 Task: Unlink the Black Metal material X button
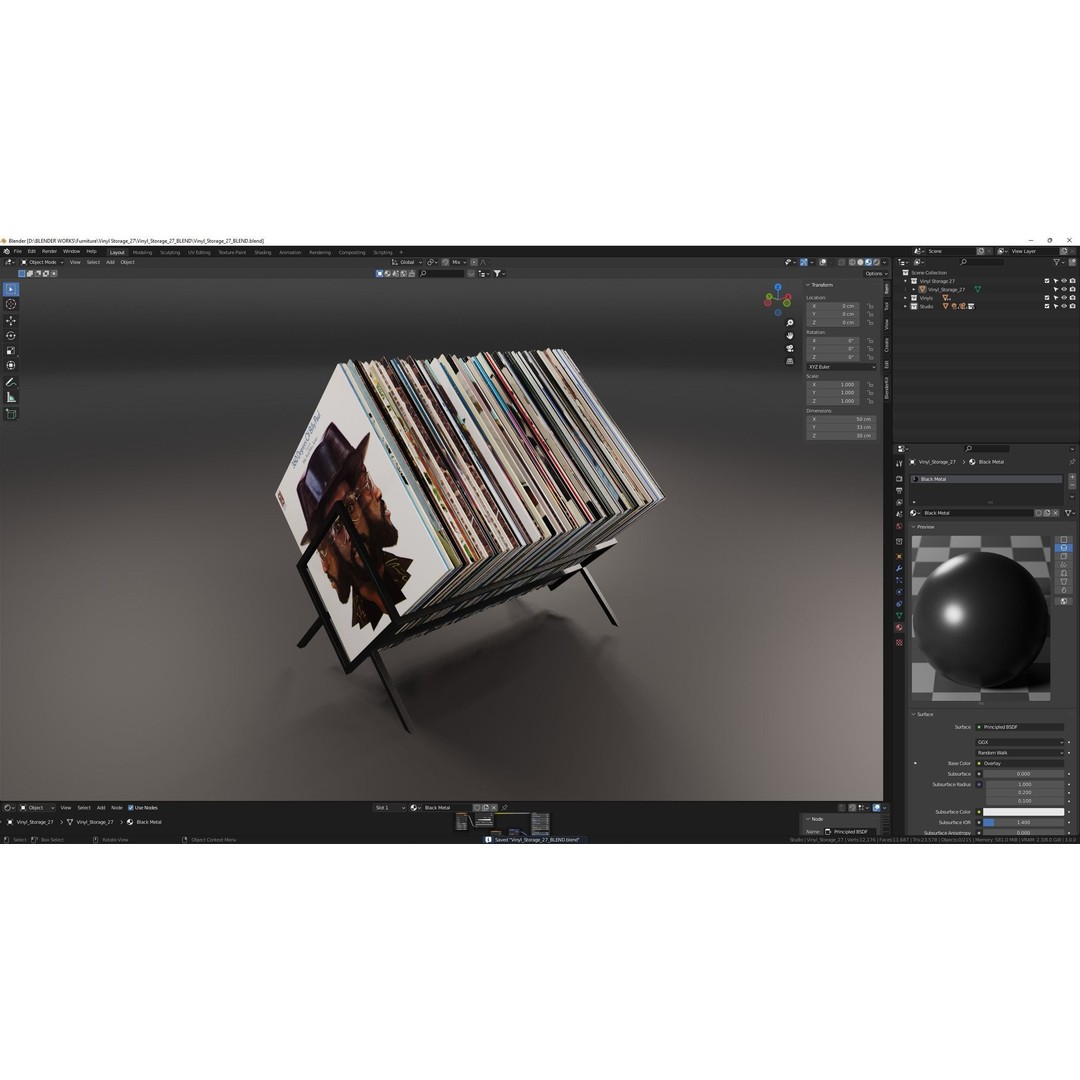click(x=1055, y=513)
